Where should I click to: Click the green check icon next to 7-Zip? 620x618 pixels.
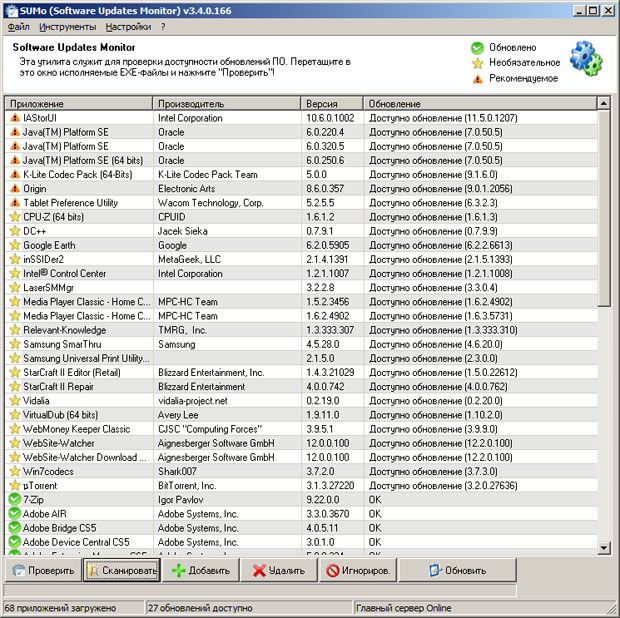pos(15,499)
